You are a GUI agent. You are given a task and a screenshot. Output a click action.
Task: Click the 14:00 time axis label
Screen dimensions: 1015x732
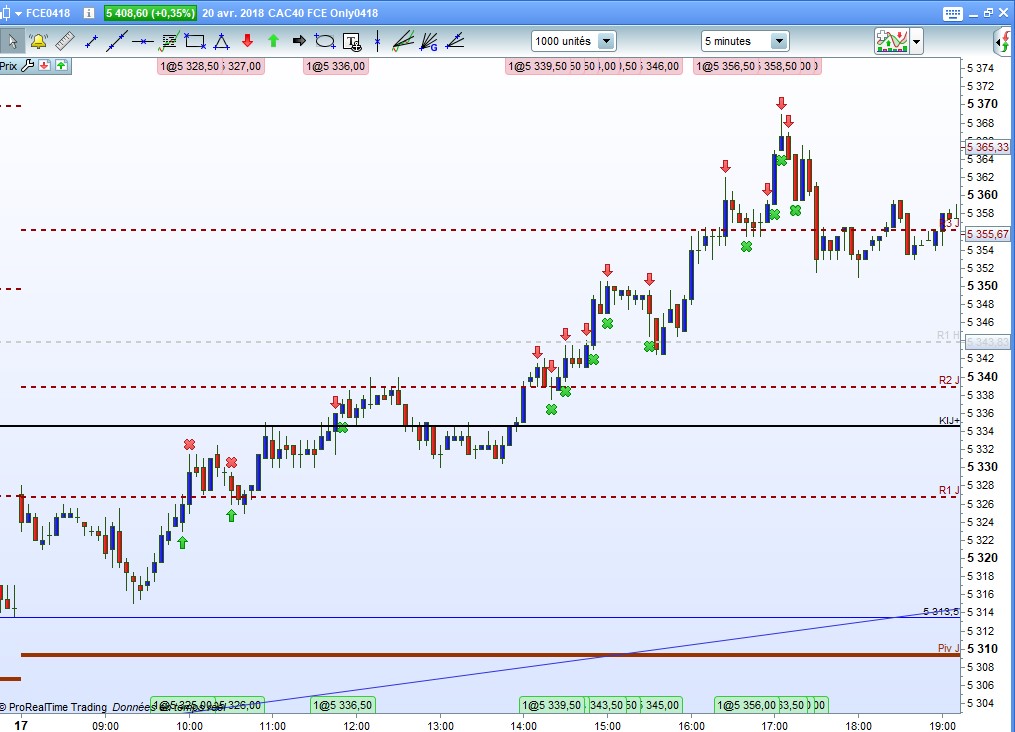(x=523, y=726)
